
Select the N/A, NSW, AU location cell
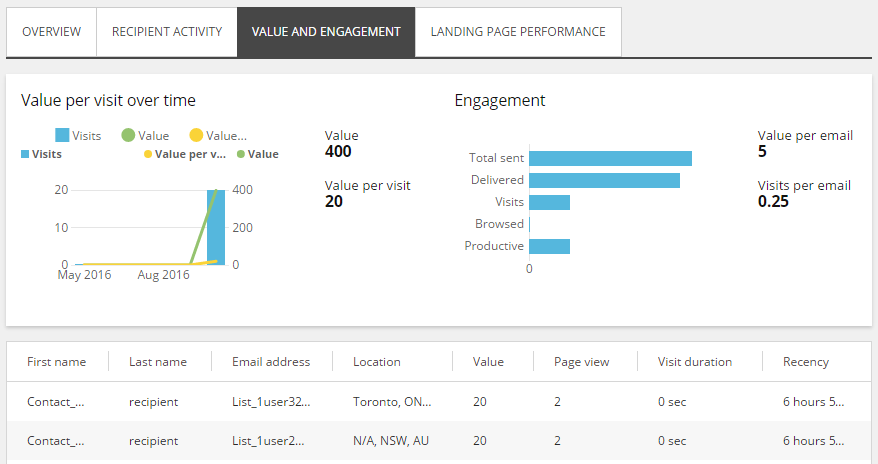(390, 440)
